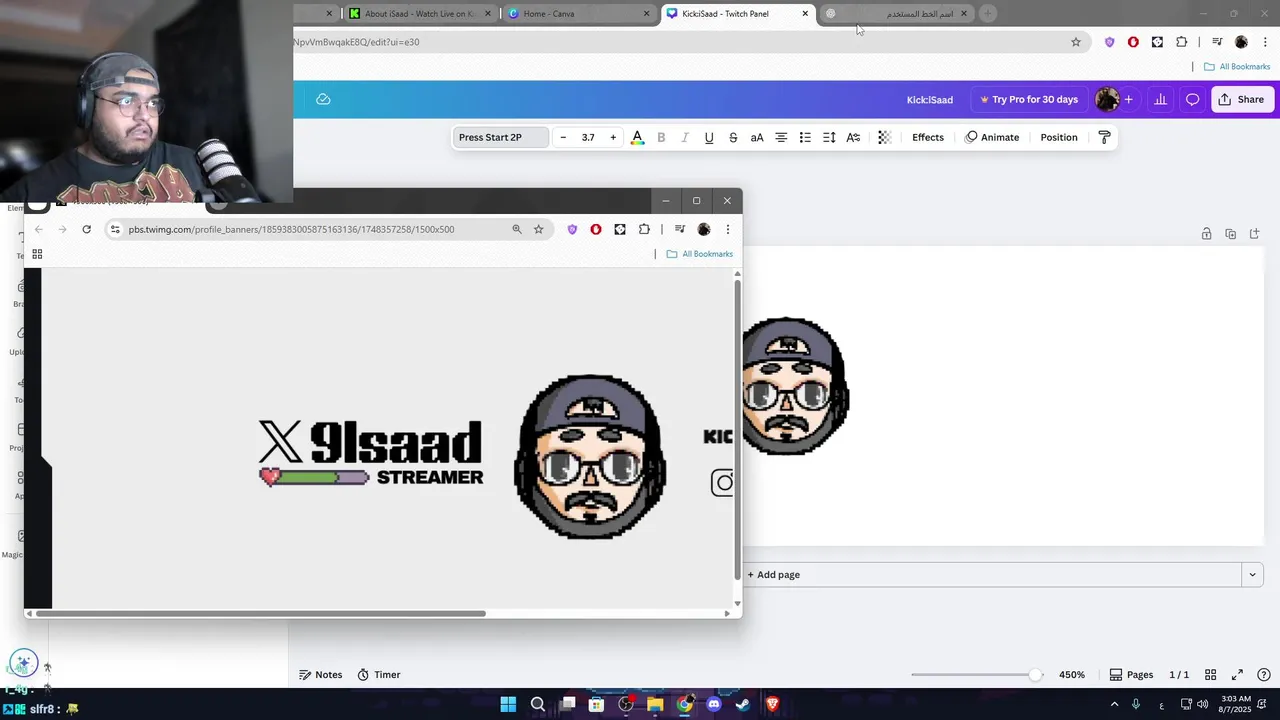1280x720 pixels.
Task: Open the Pages view
Action: 1131,675
